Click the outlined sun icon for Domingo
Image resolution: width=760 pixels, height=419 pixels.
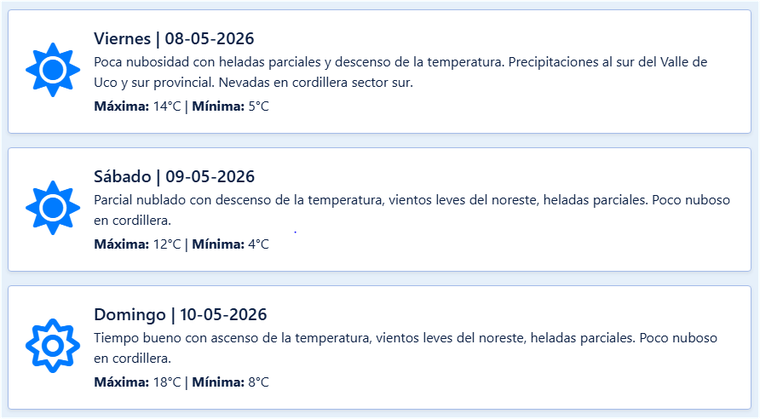pos(53,346)
